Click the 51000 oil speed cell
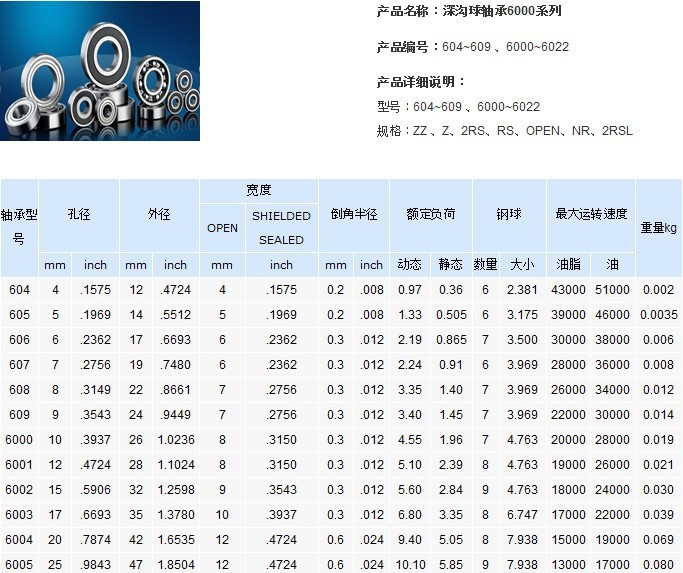The width and height of the screenshot is (683, 573). [x=612, y=290]
